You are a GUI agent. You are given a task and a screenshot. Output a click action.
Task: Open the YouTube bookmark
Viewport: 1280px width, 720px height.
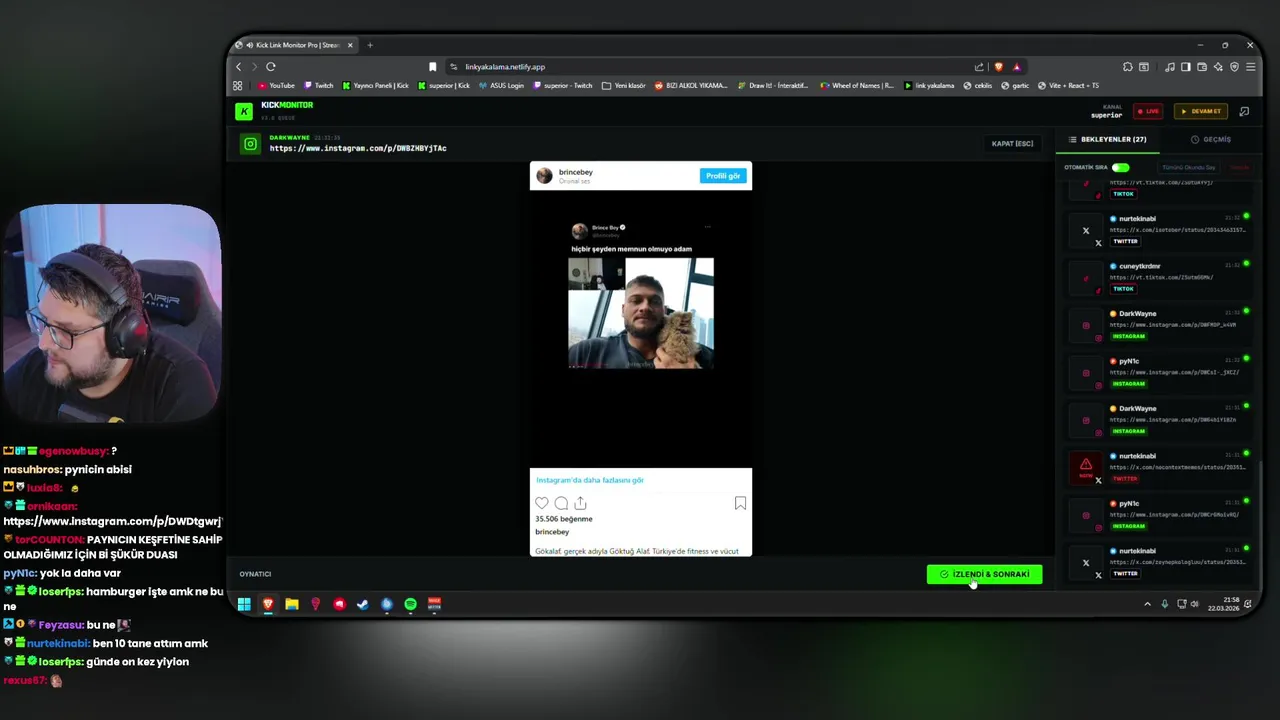point(277,86)
